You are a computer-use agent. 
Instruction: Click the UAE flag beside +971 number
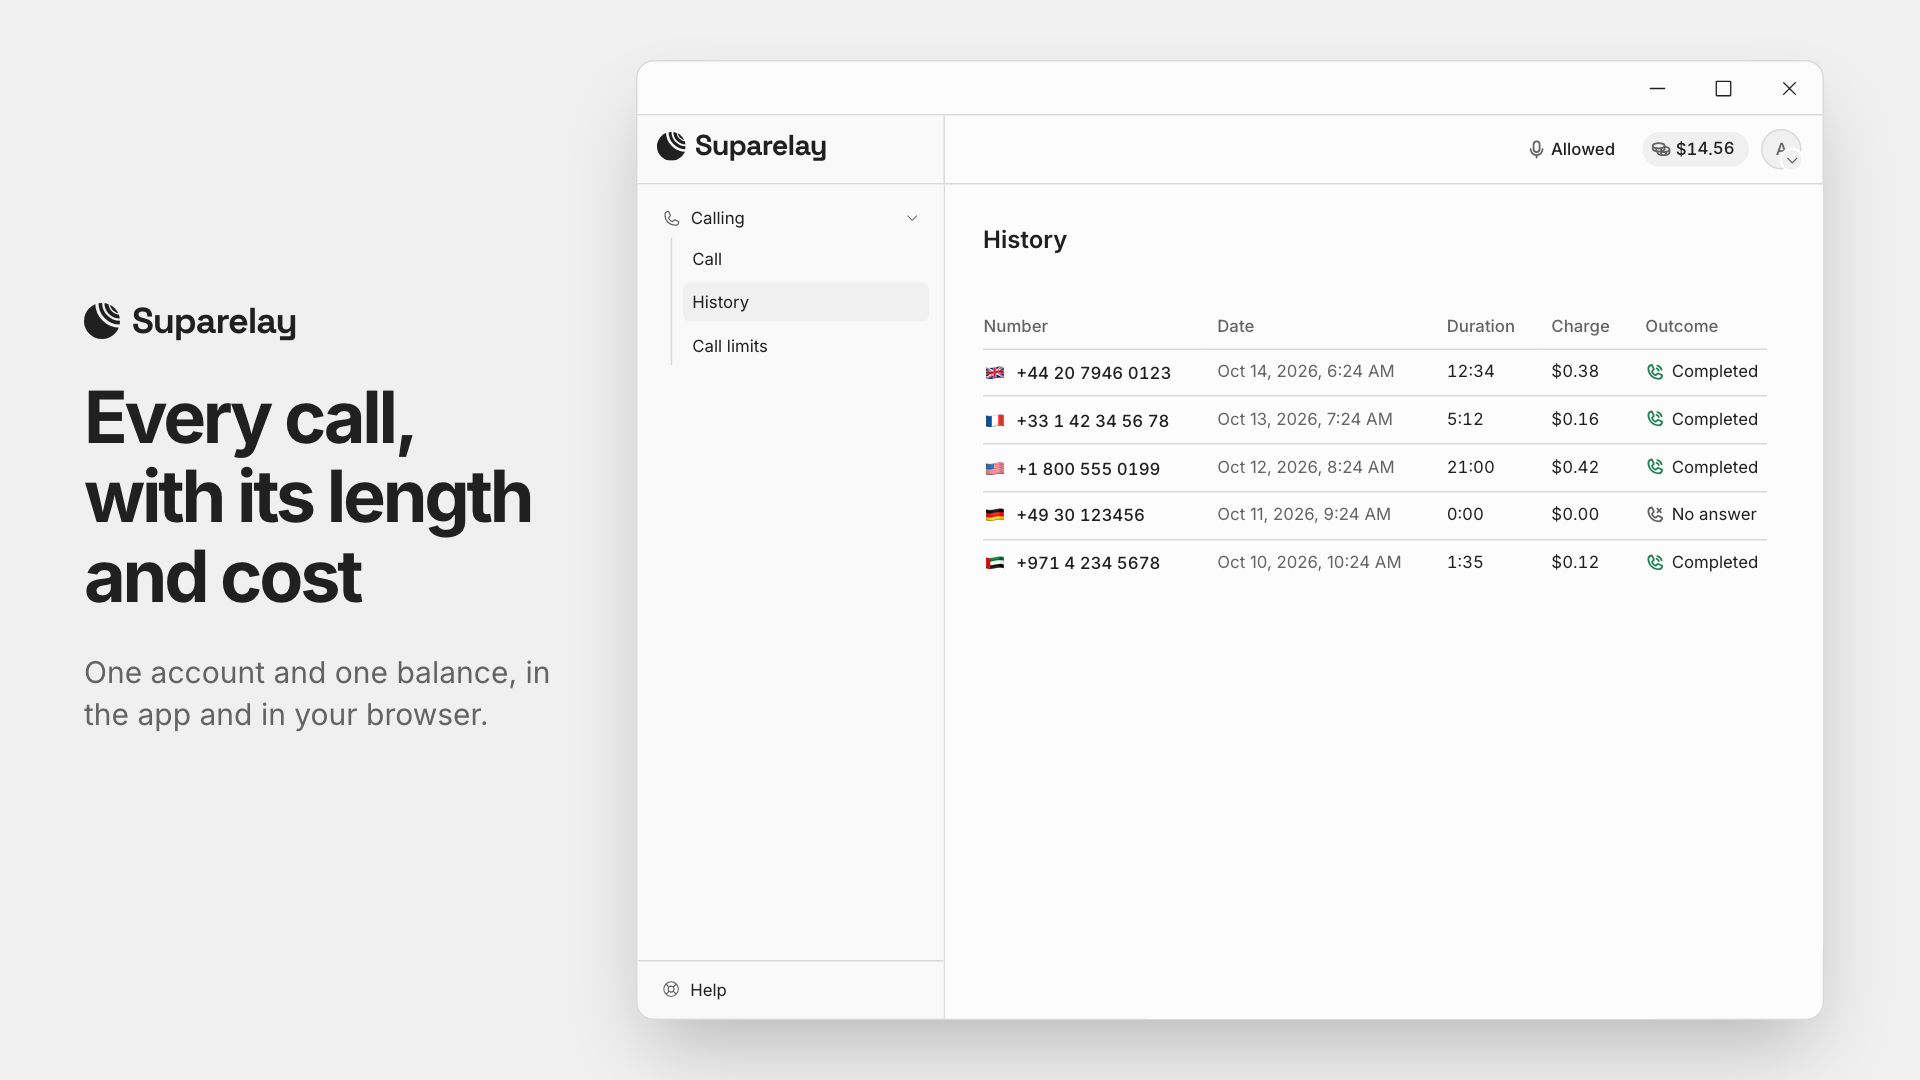[994, 563]
